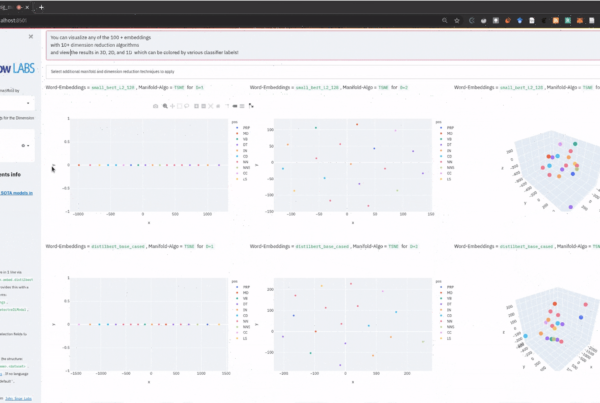
Task: Select the Lasso Select tool in modebar
Action: coord(186,106)
